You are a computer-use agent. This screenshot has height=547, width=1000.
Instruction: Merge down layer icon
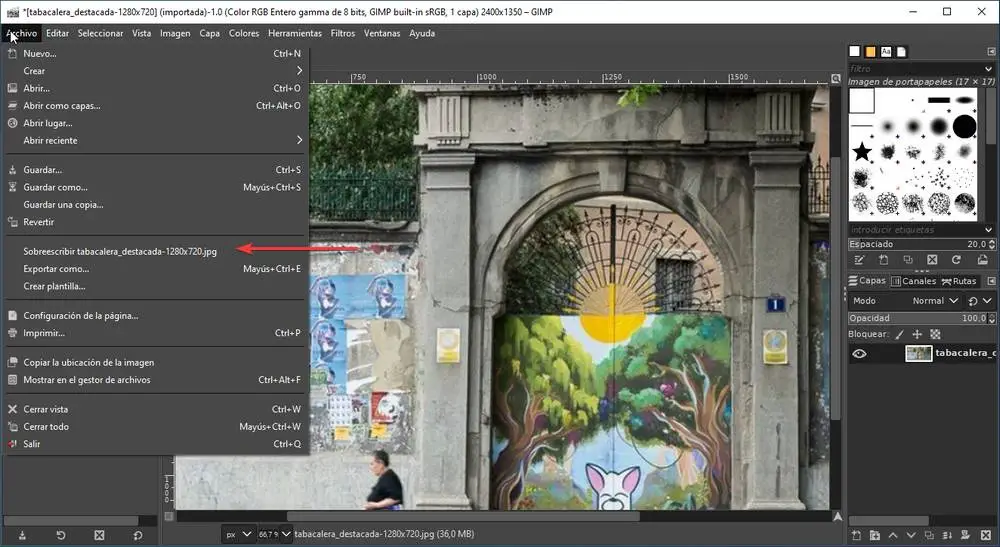coord(947,536)
